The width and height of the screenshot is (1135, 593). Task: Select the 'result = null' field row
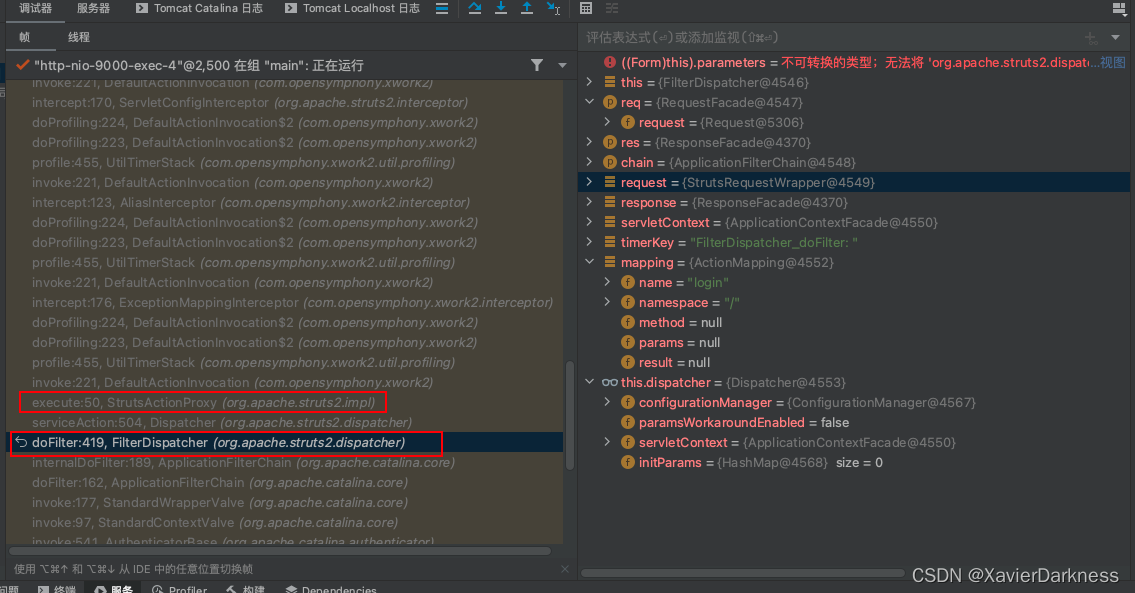pos(854,363)
